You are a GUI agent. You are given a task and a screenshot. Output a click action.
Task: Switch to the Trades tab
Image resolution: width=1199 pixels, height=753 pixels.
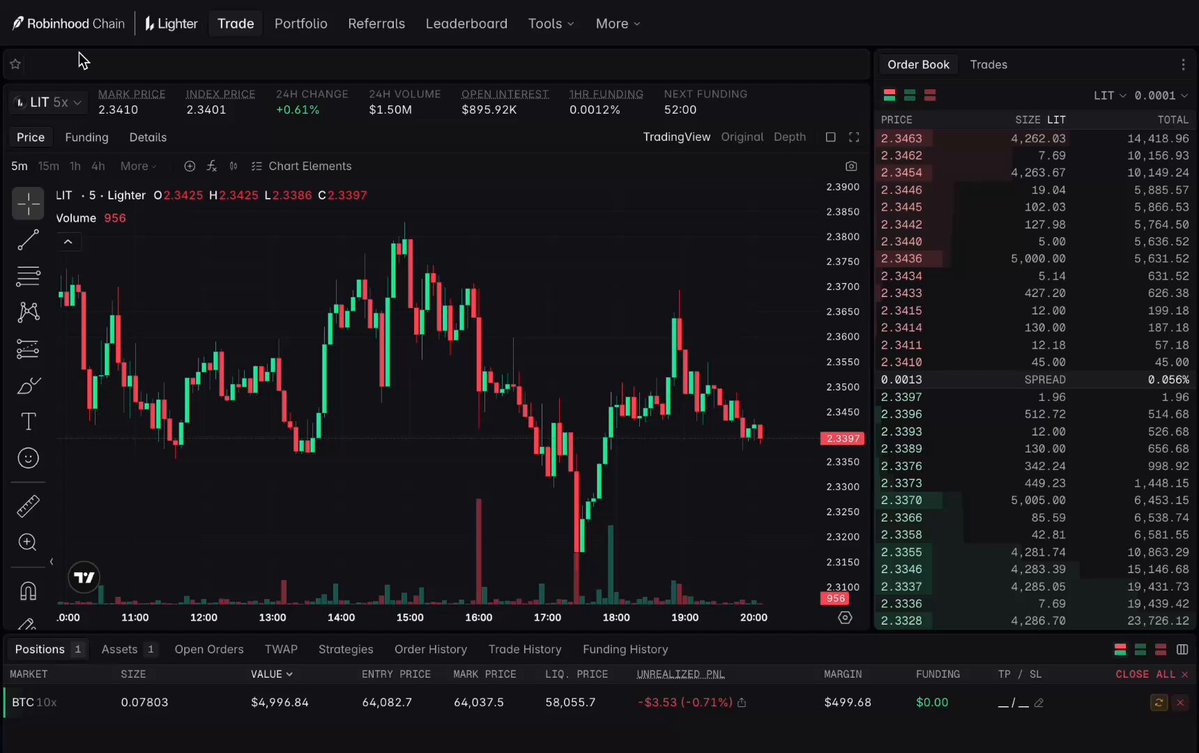[988, 65]
